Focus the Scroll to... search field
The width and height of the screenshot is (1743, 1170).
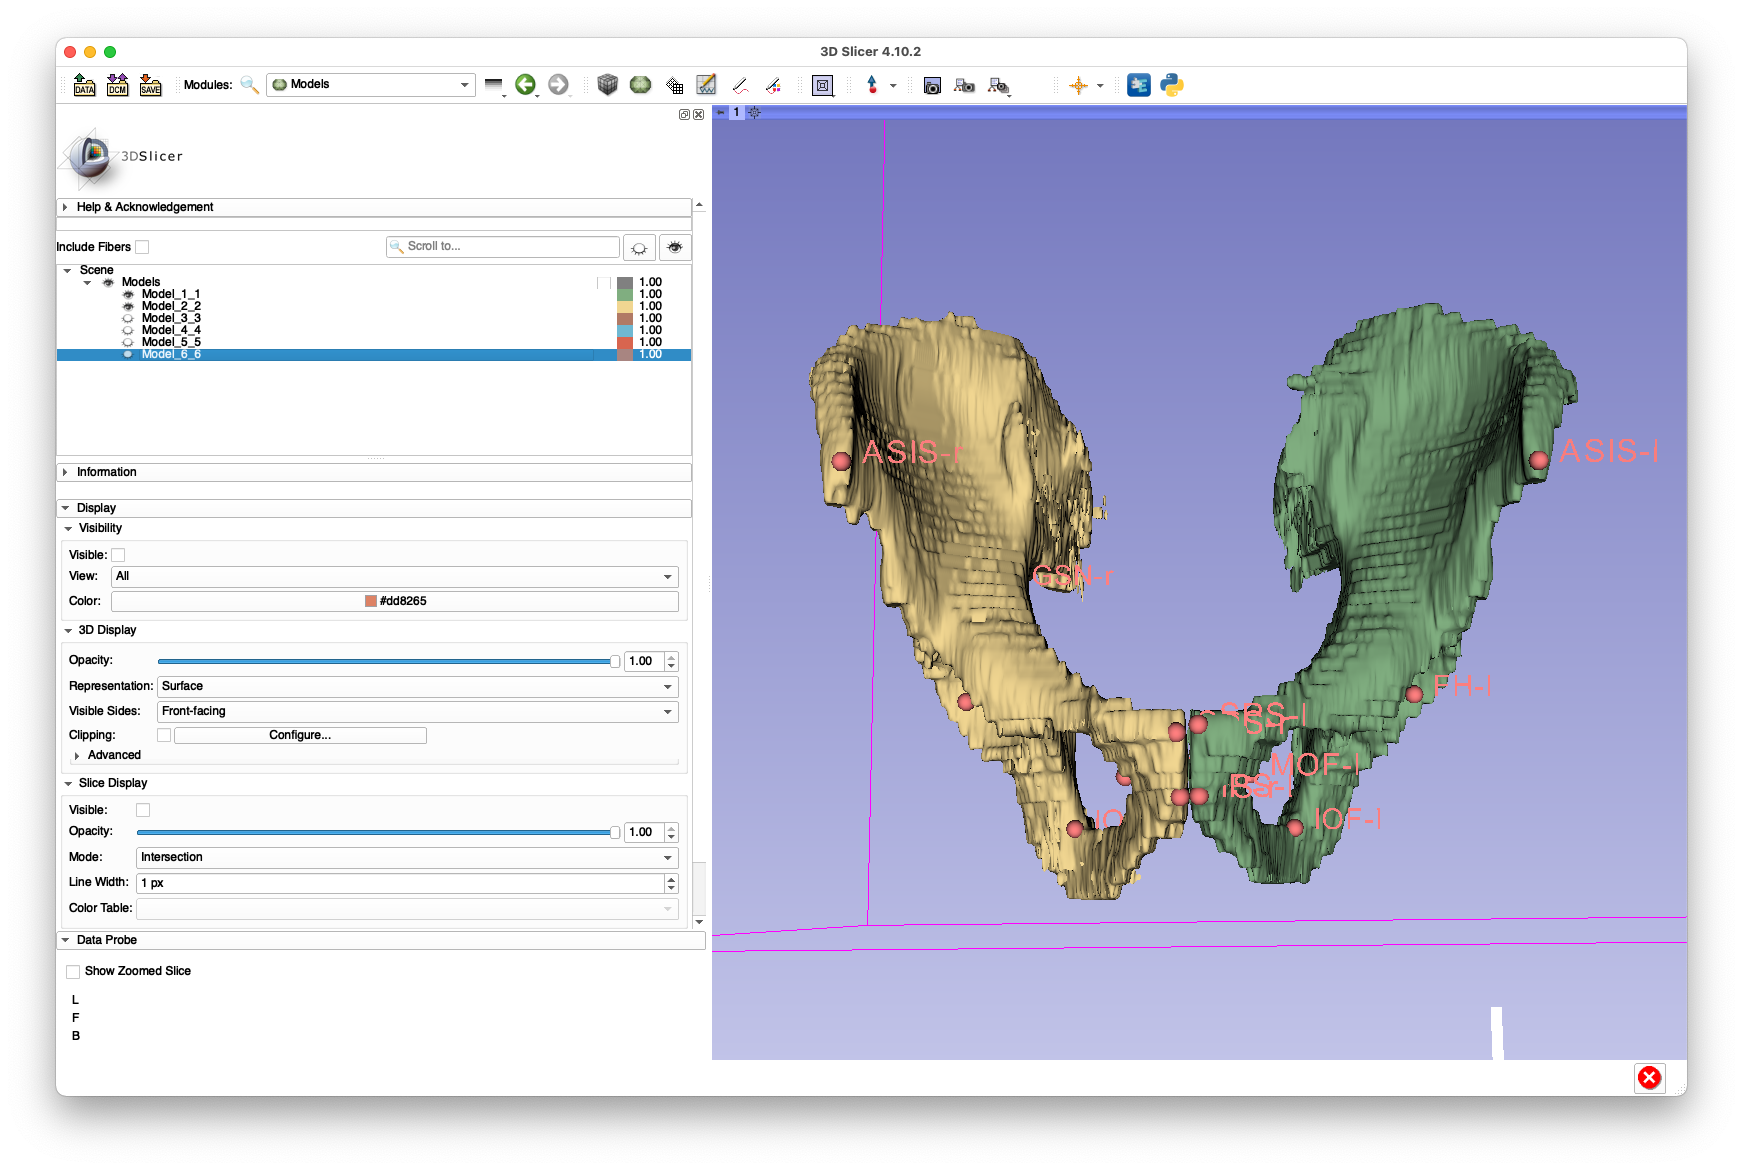coord(503,246)
